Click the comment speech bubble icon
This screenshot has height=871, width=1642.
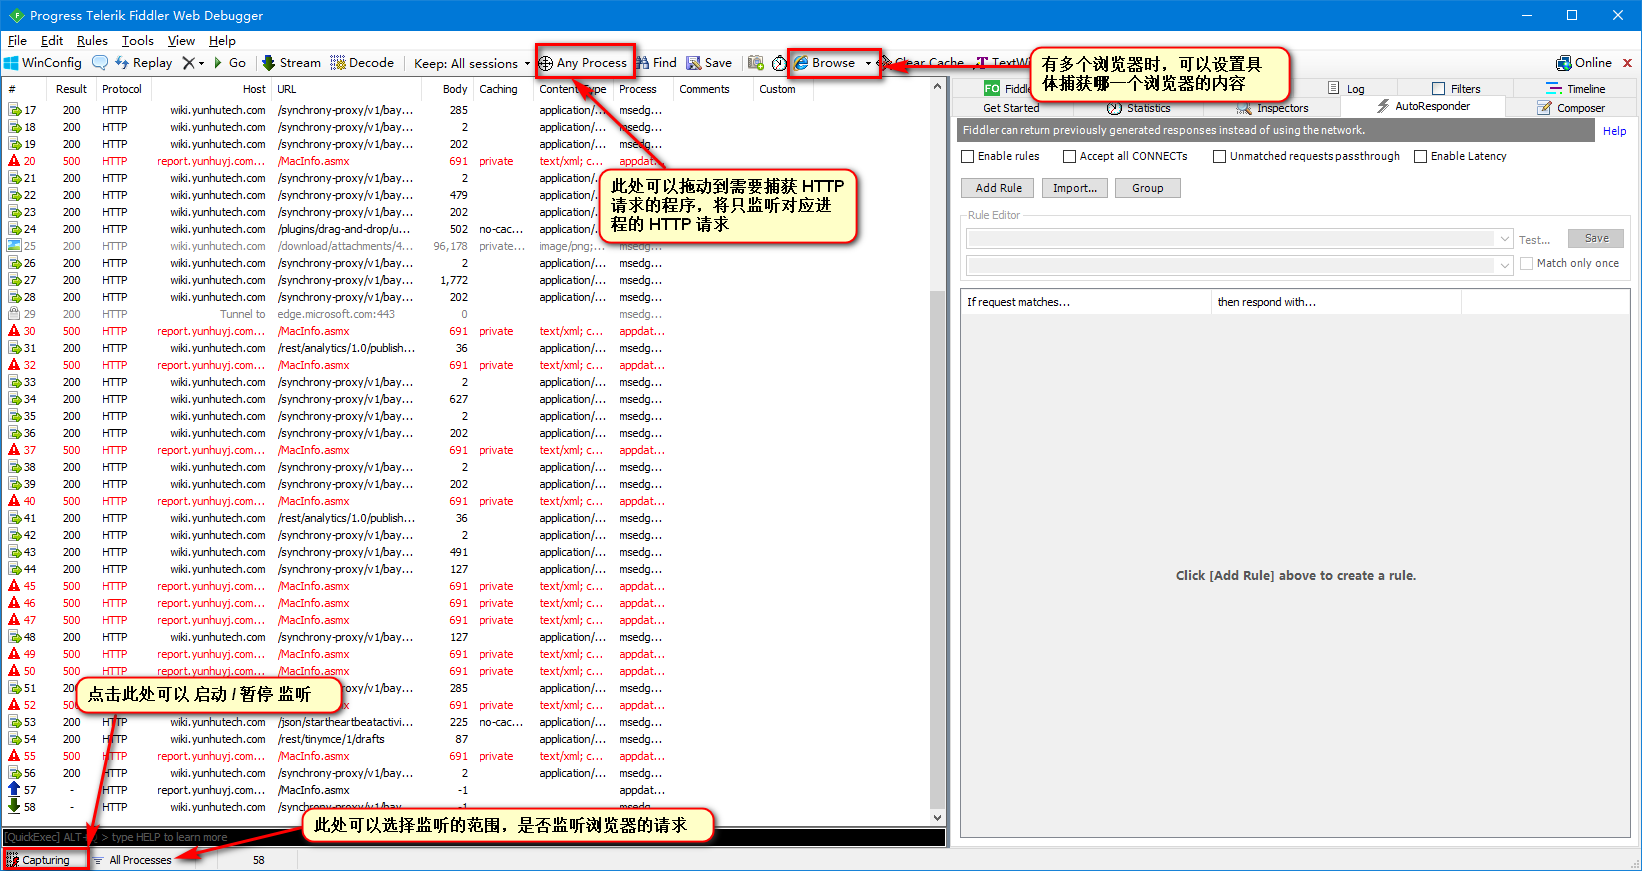(100, 63)
